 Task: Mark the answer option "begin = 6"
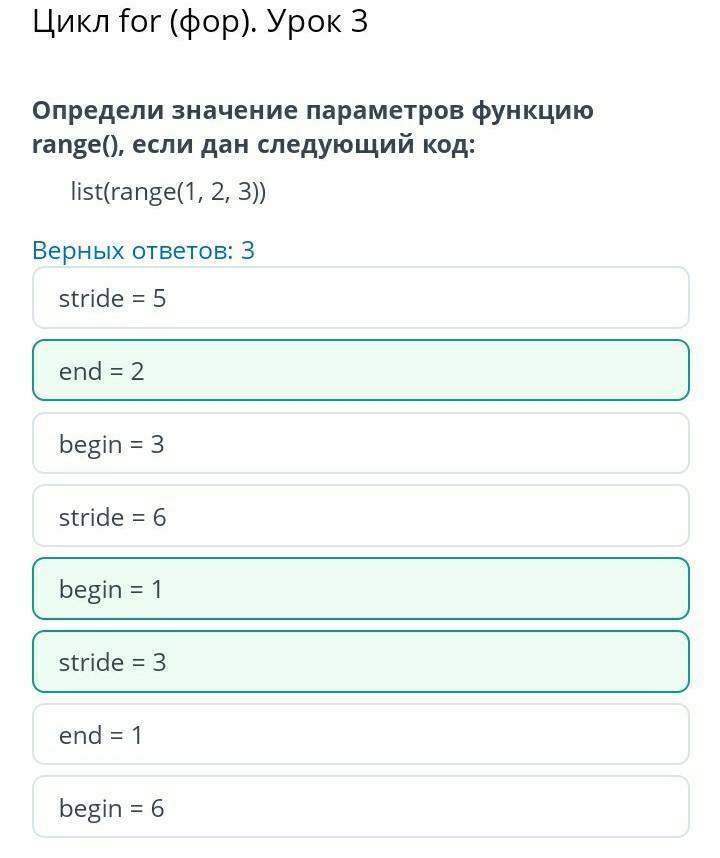[360, 807]
